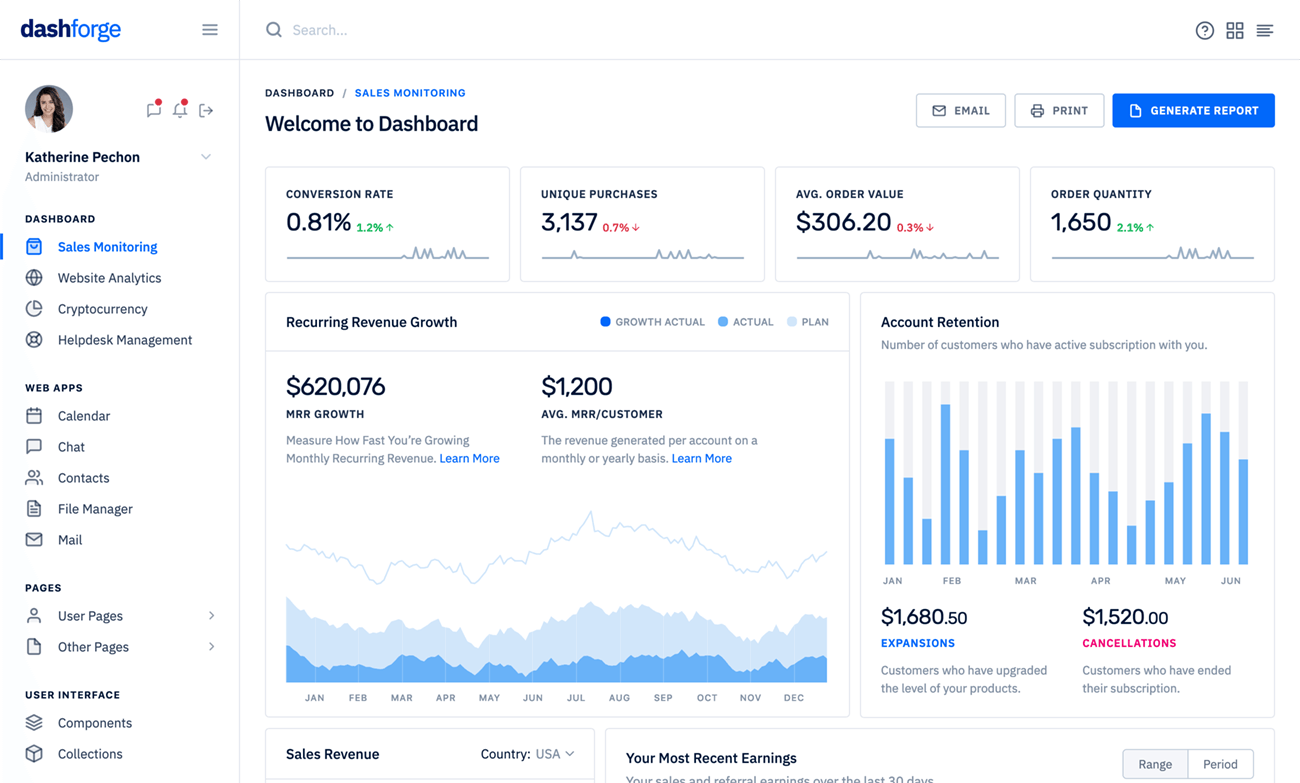Open the bell notifications icon
This screenshot has height=783, width=1300.
click(x=180, y=110)
